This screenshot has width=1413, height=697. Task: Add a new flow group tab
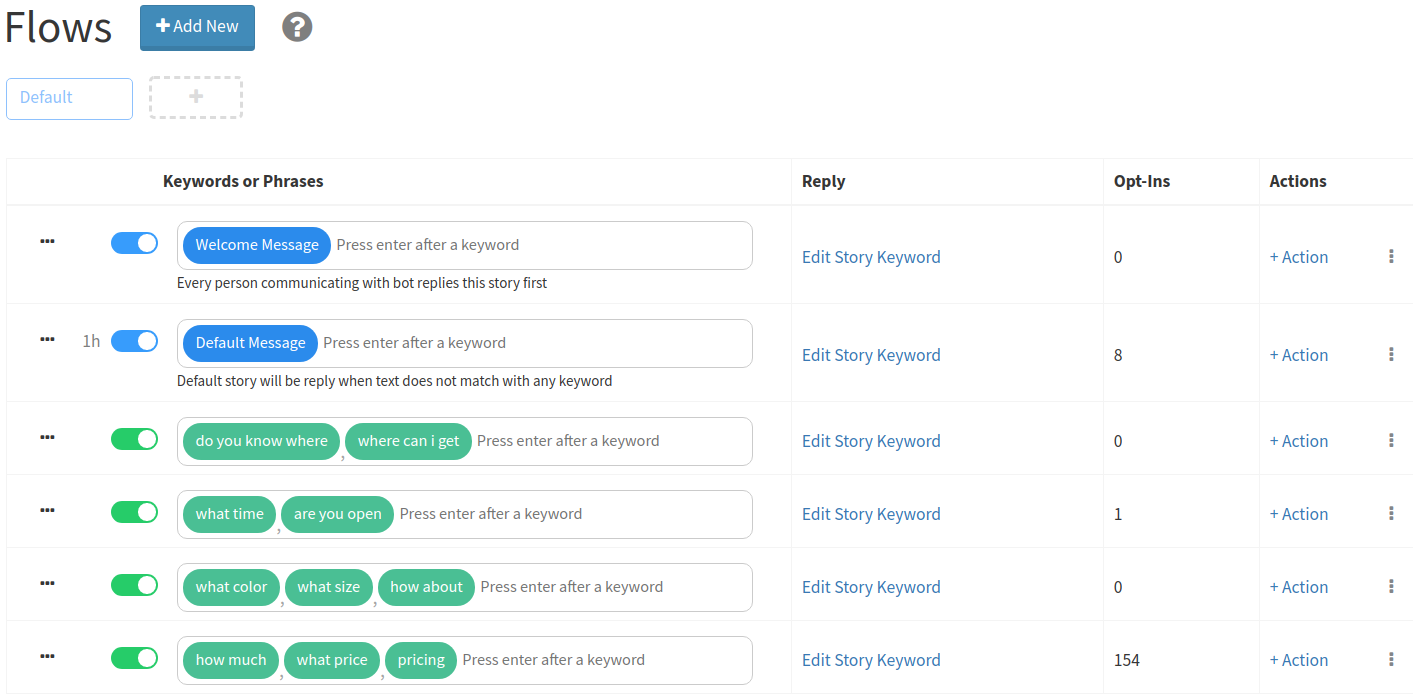click(x=196, y=97)
